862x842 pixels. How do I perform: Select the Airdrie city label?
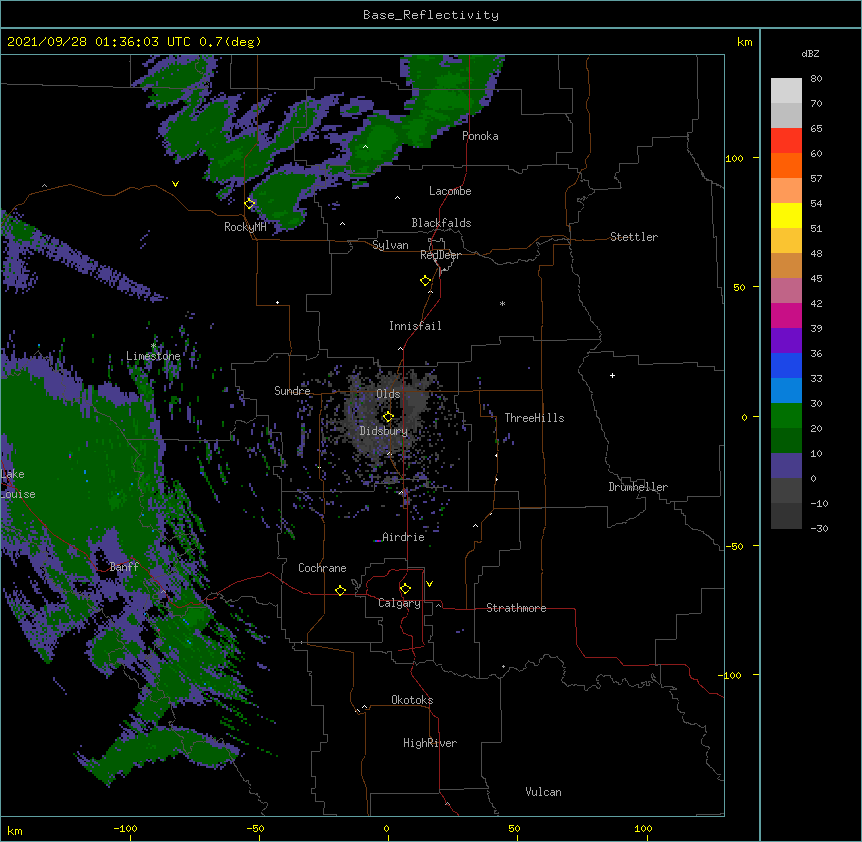403,537
